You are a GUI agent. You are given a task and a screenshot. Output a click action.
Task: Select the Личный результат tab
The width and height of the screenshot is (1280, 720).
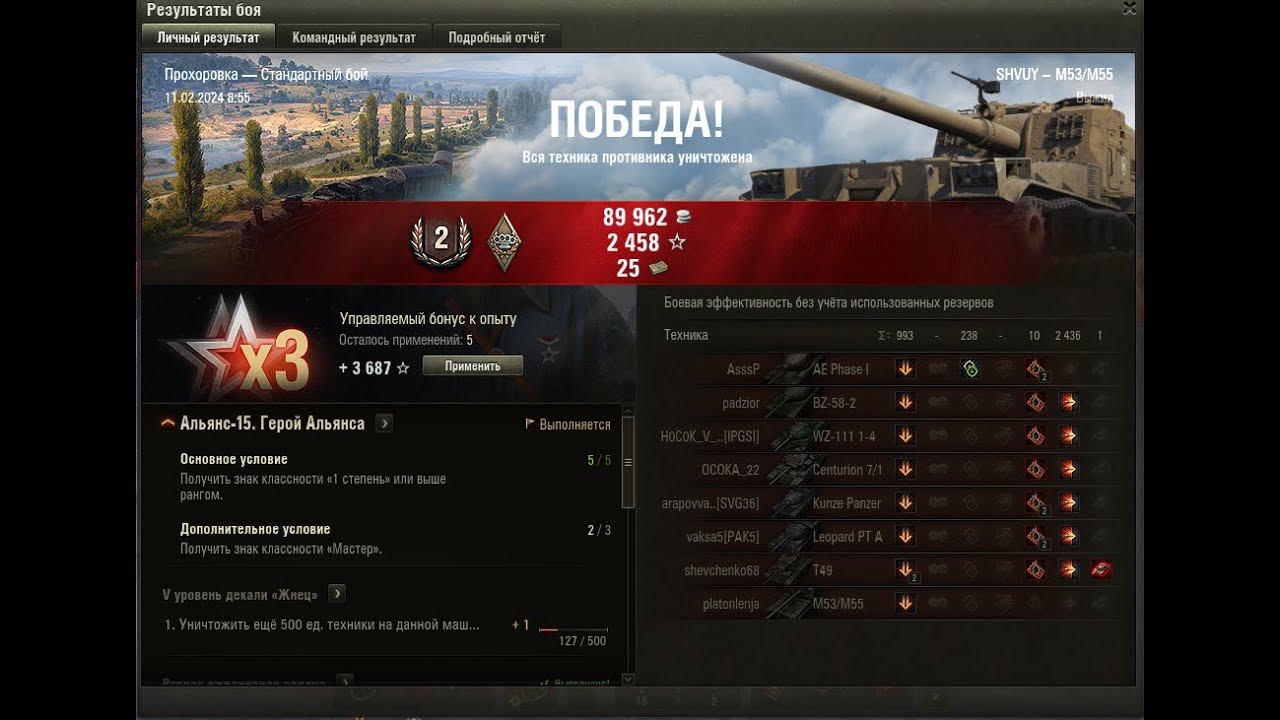click(x=208, y=37)
